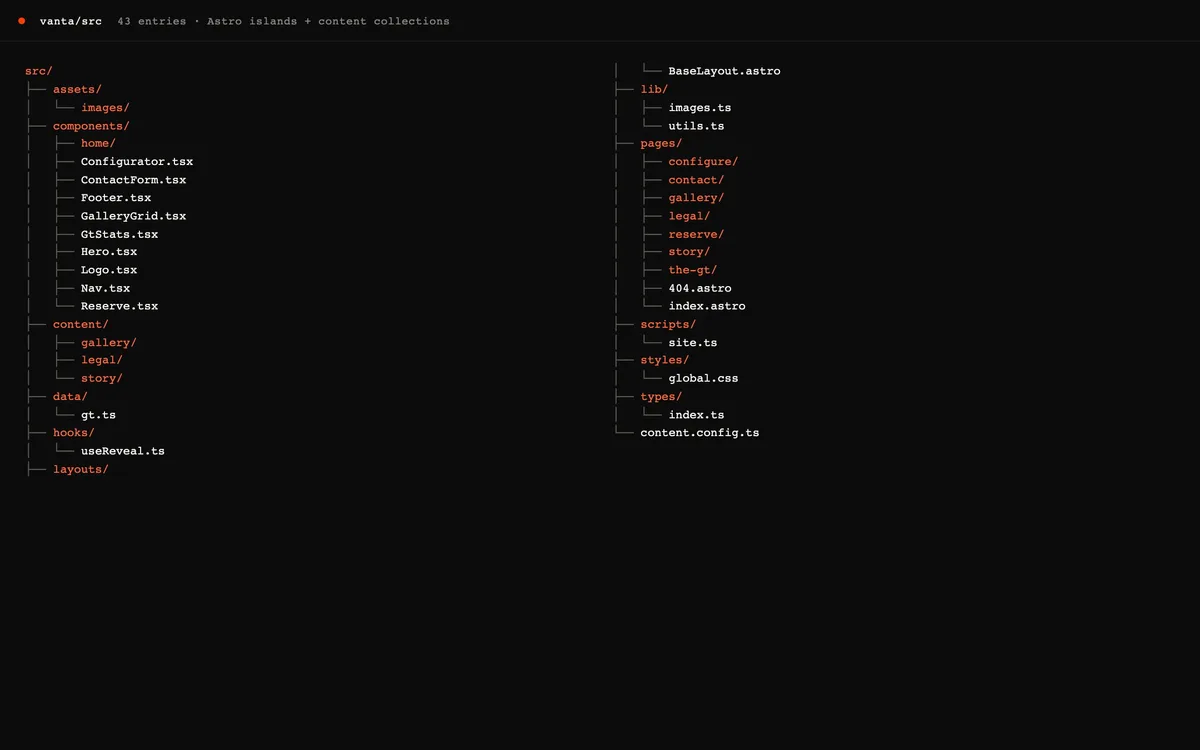Screen dimensions: 1200x750
Task: Open useReveal.ts hook file
Action: pyautogui.click(x=123, y=451)
